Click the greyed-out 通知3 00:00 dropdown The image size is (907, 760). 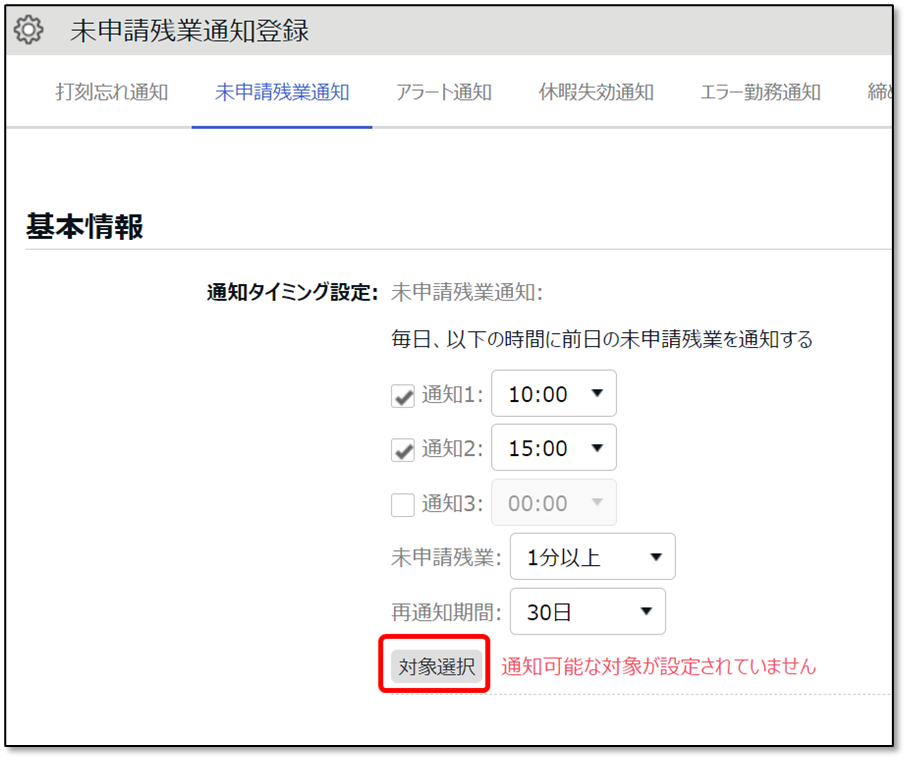pyautogui.click(x=554, y=503)
